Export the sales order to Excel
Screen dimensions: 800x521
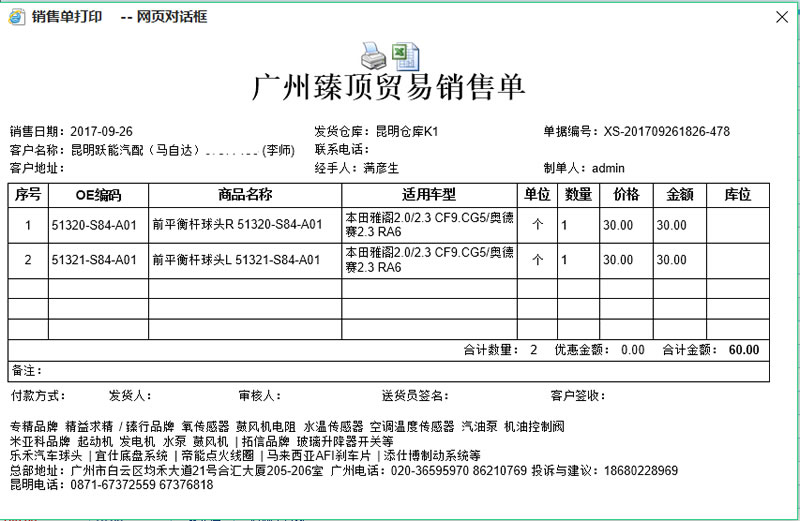coord(406,57)
